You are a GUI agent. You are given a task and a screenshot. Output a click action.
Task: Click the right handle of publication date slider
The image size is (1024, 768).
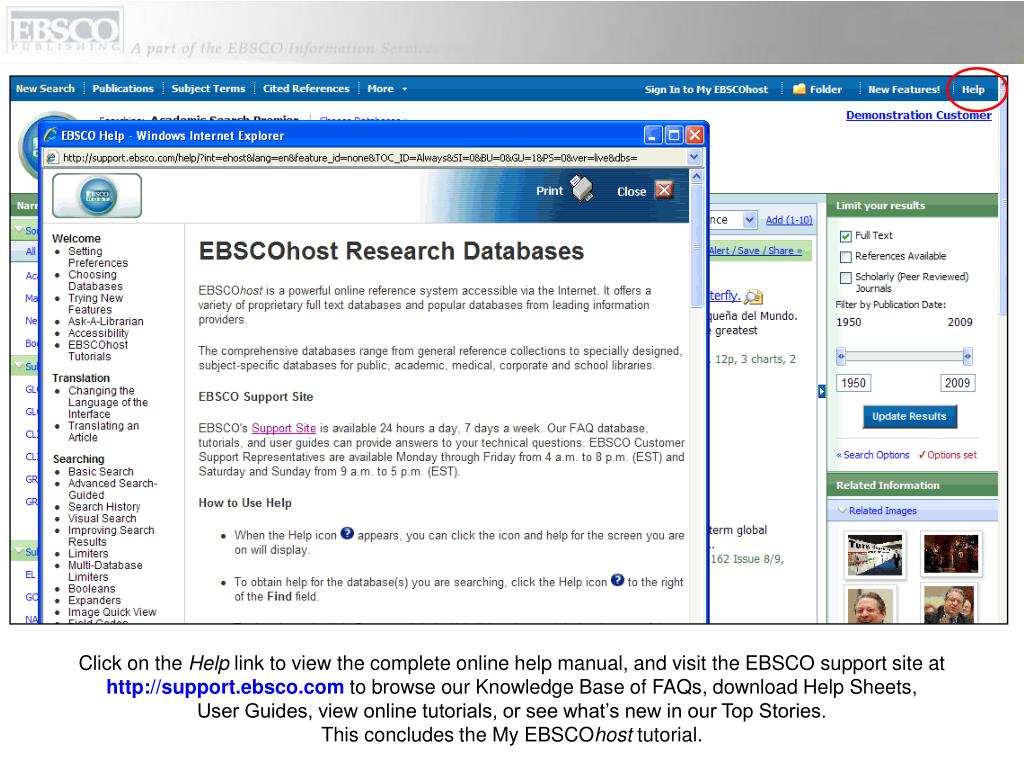[968, 357]
